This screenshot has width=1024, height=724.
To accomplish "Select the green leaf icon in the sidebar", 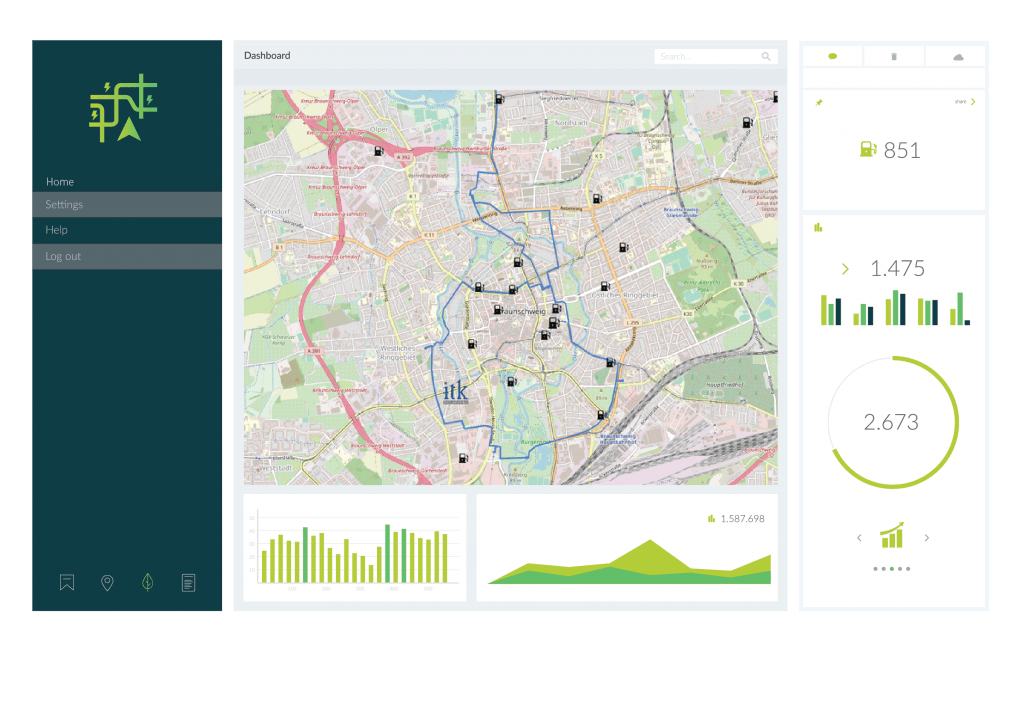I will [147, 582].
